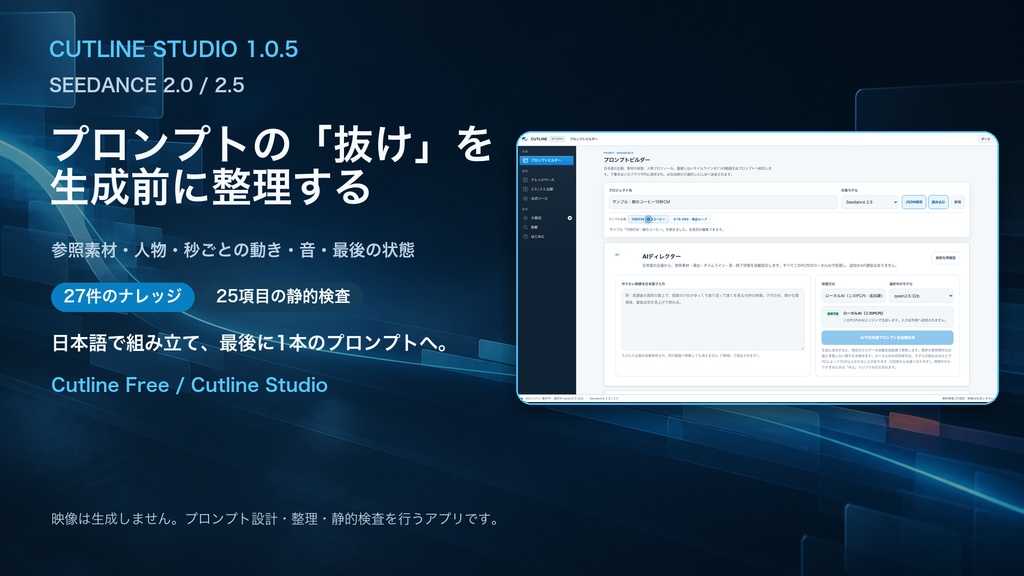This screenshot has height=576, width=1024.
Task: Click the 25項目の静的検査 pill
Action: tap(283, 296)
